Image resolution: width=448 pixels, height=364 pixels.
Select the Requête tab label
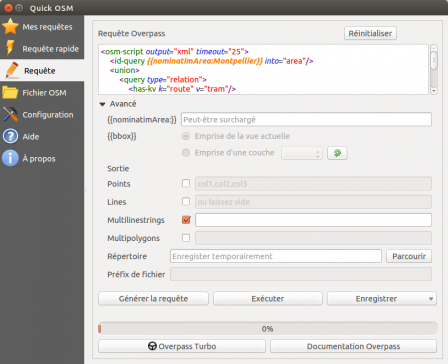[x=40, y=71]
